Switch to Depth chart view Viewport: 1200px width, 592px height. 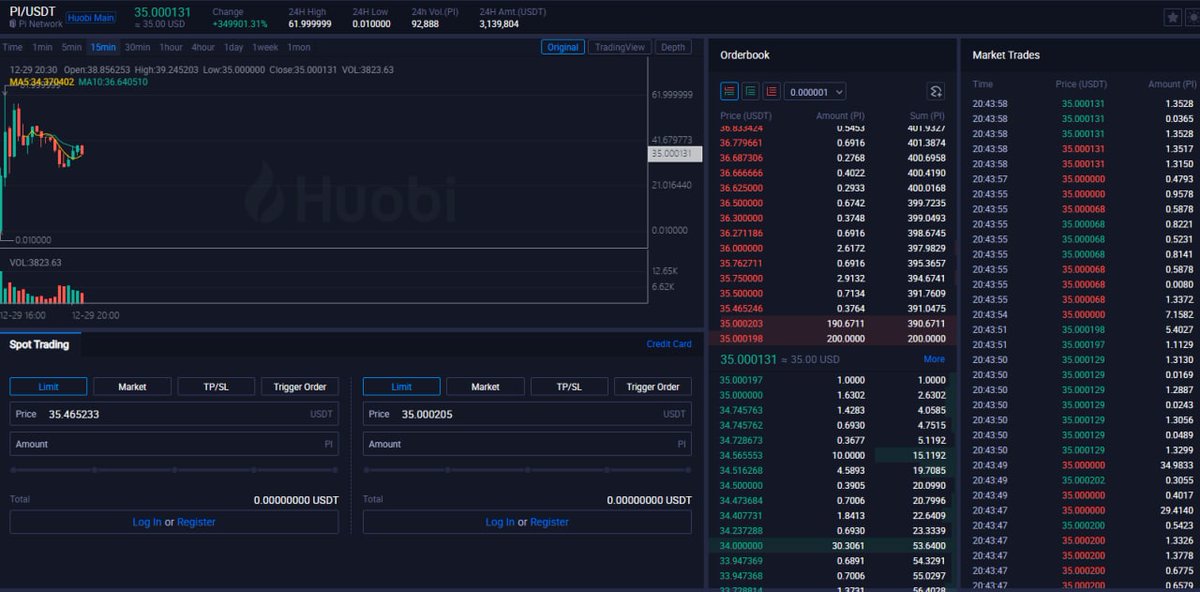tap(674, 47)
